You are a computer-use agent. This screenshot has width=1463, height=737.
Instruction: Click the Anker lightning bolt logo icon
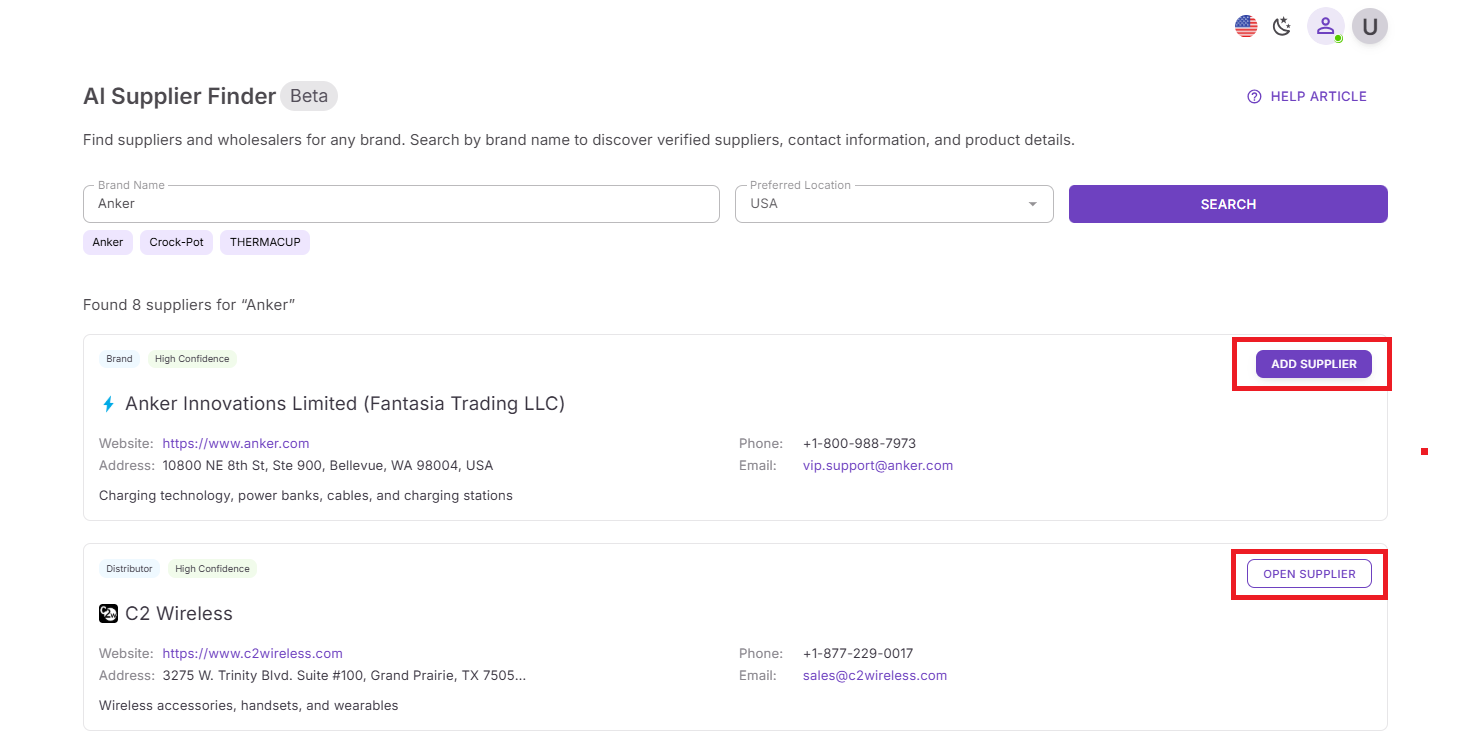(x=109, y=404)
